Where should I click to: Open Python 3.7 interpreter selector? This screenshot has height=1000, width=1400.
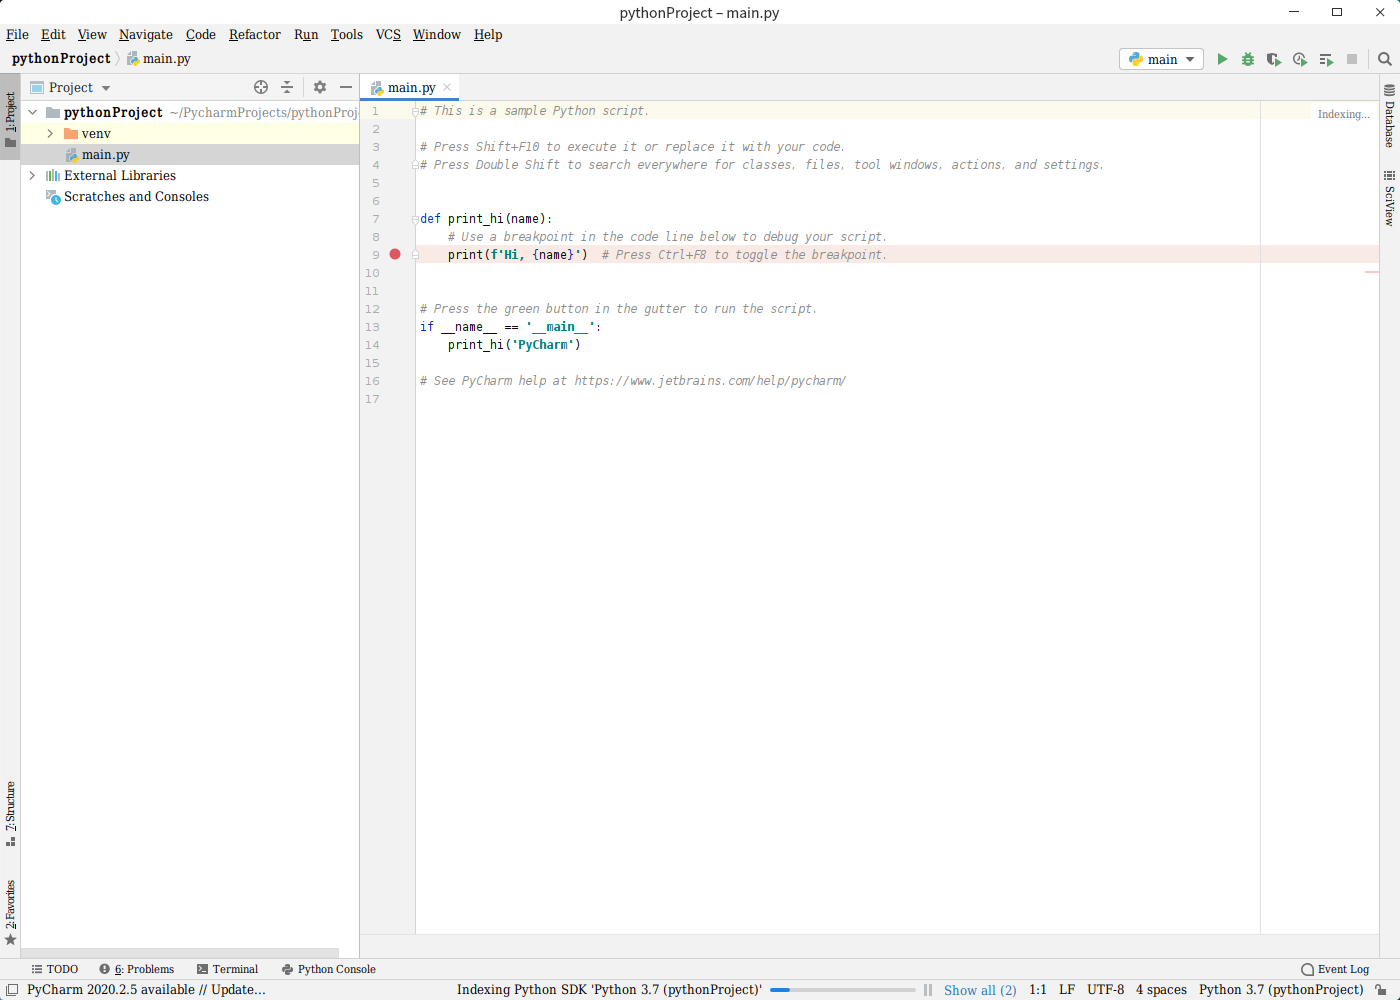(x=1281, y=990)
